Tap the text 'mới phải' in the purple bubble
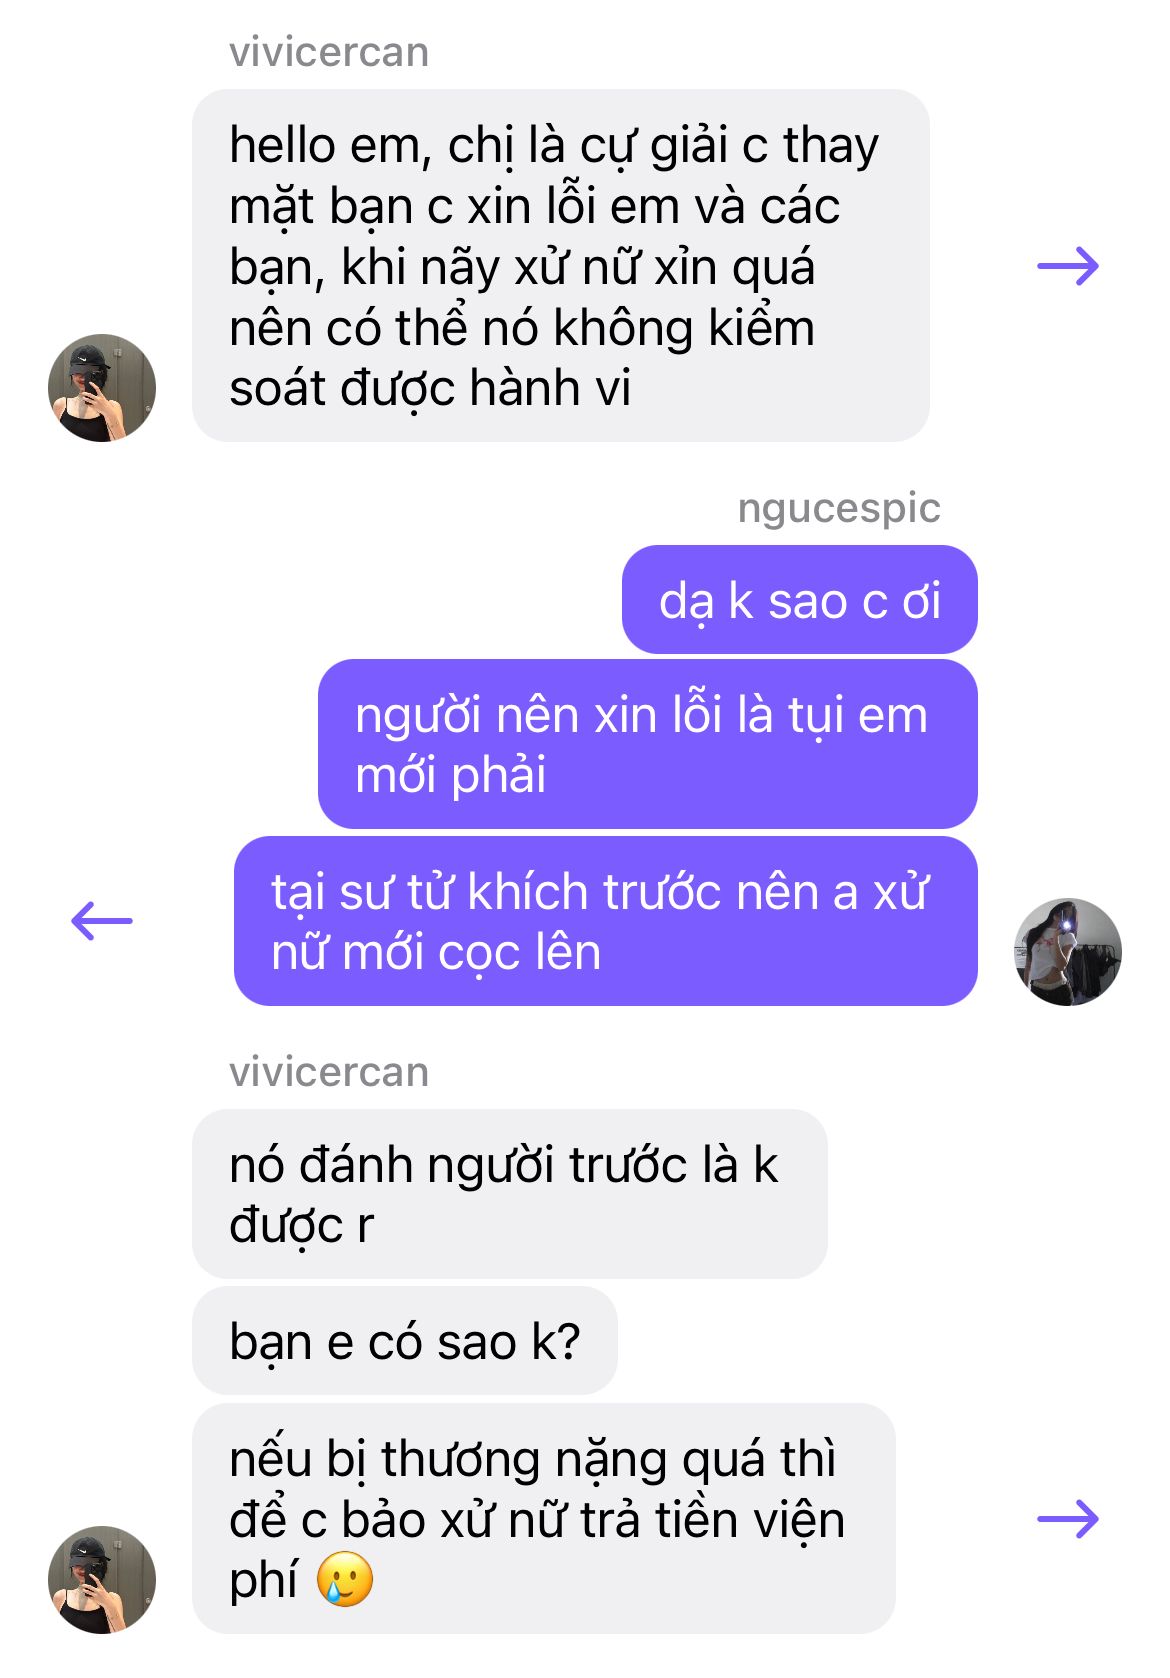1170x1678 pixels. click(451, 776)
